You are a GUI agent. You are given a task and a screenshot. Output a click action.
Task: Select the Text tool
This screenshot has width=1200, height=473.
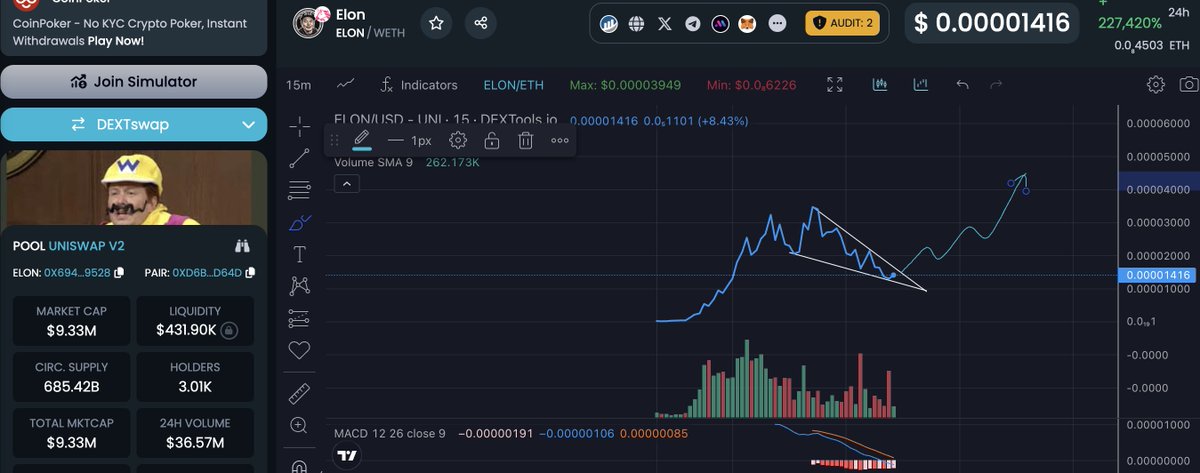coord(299,254)
